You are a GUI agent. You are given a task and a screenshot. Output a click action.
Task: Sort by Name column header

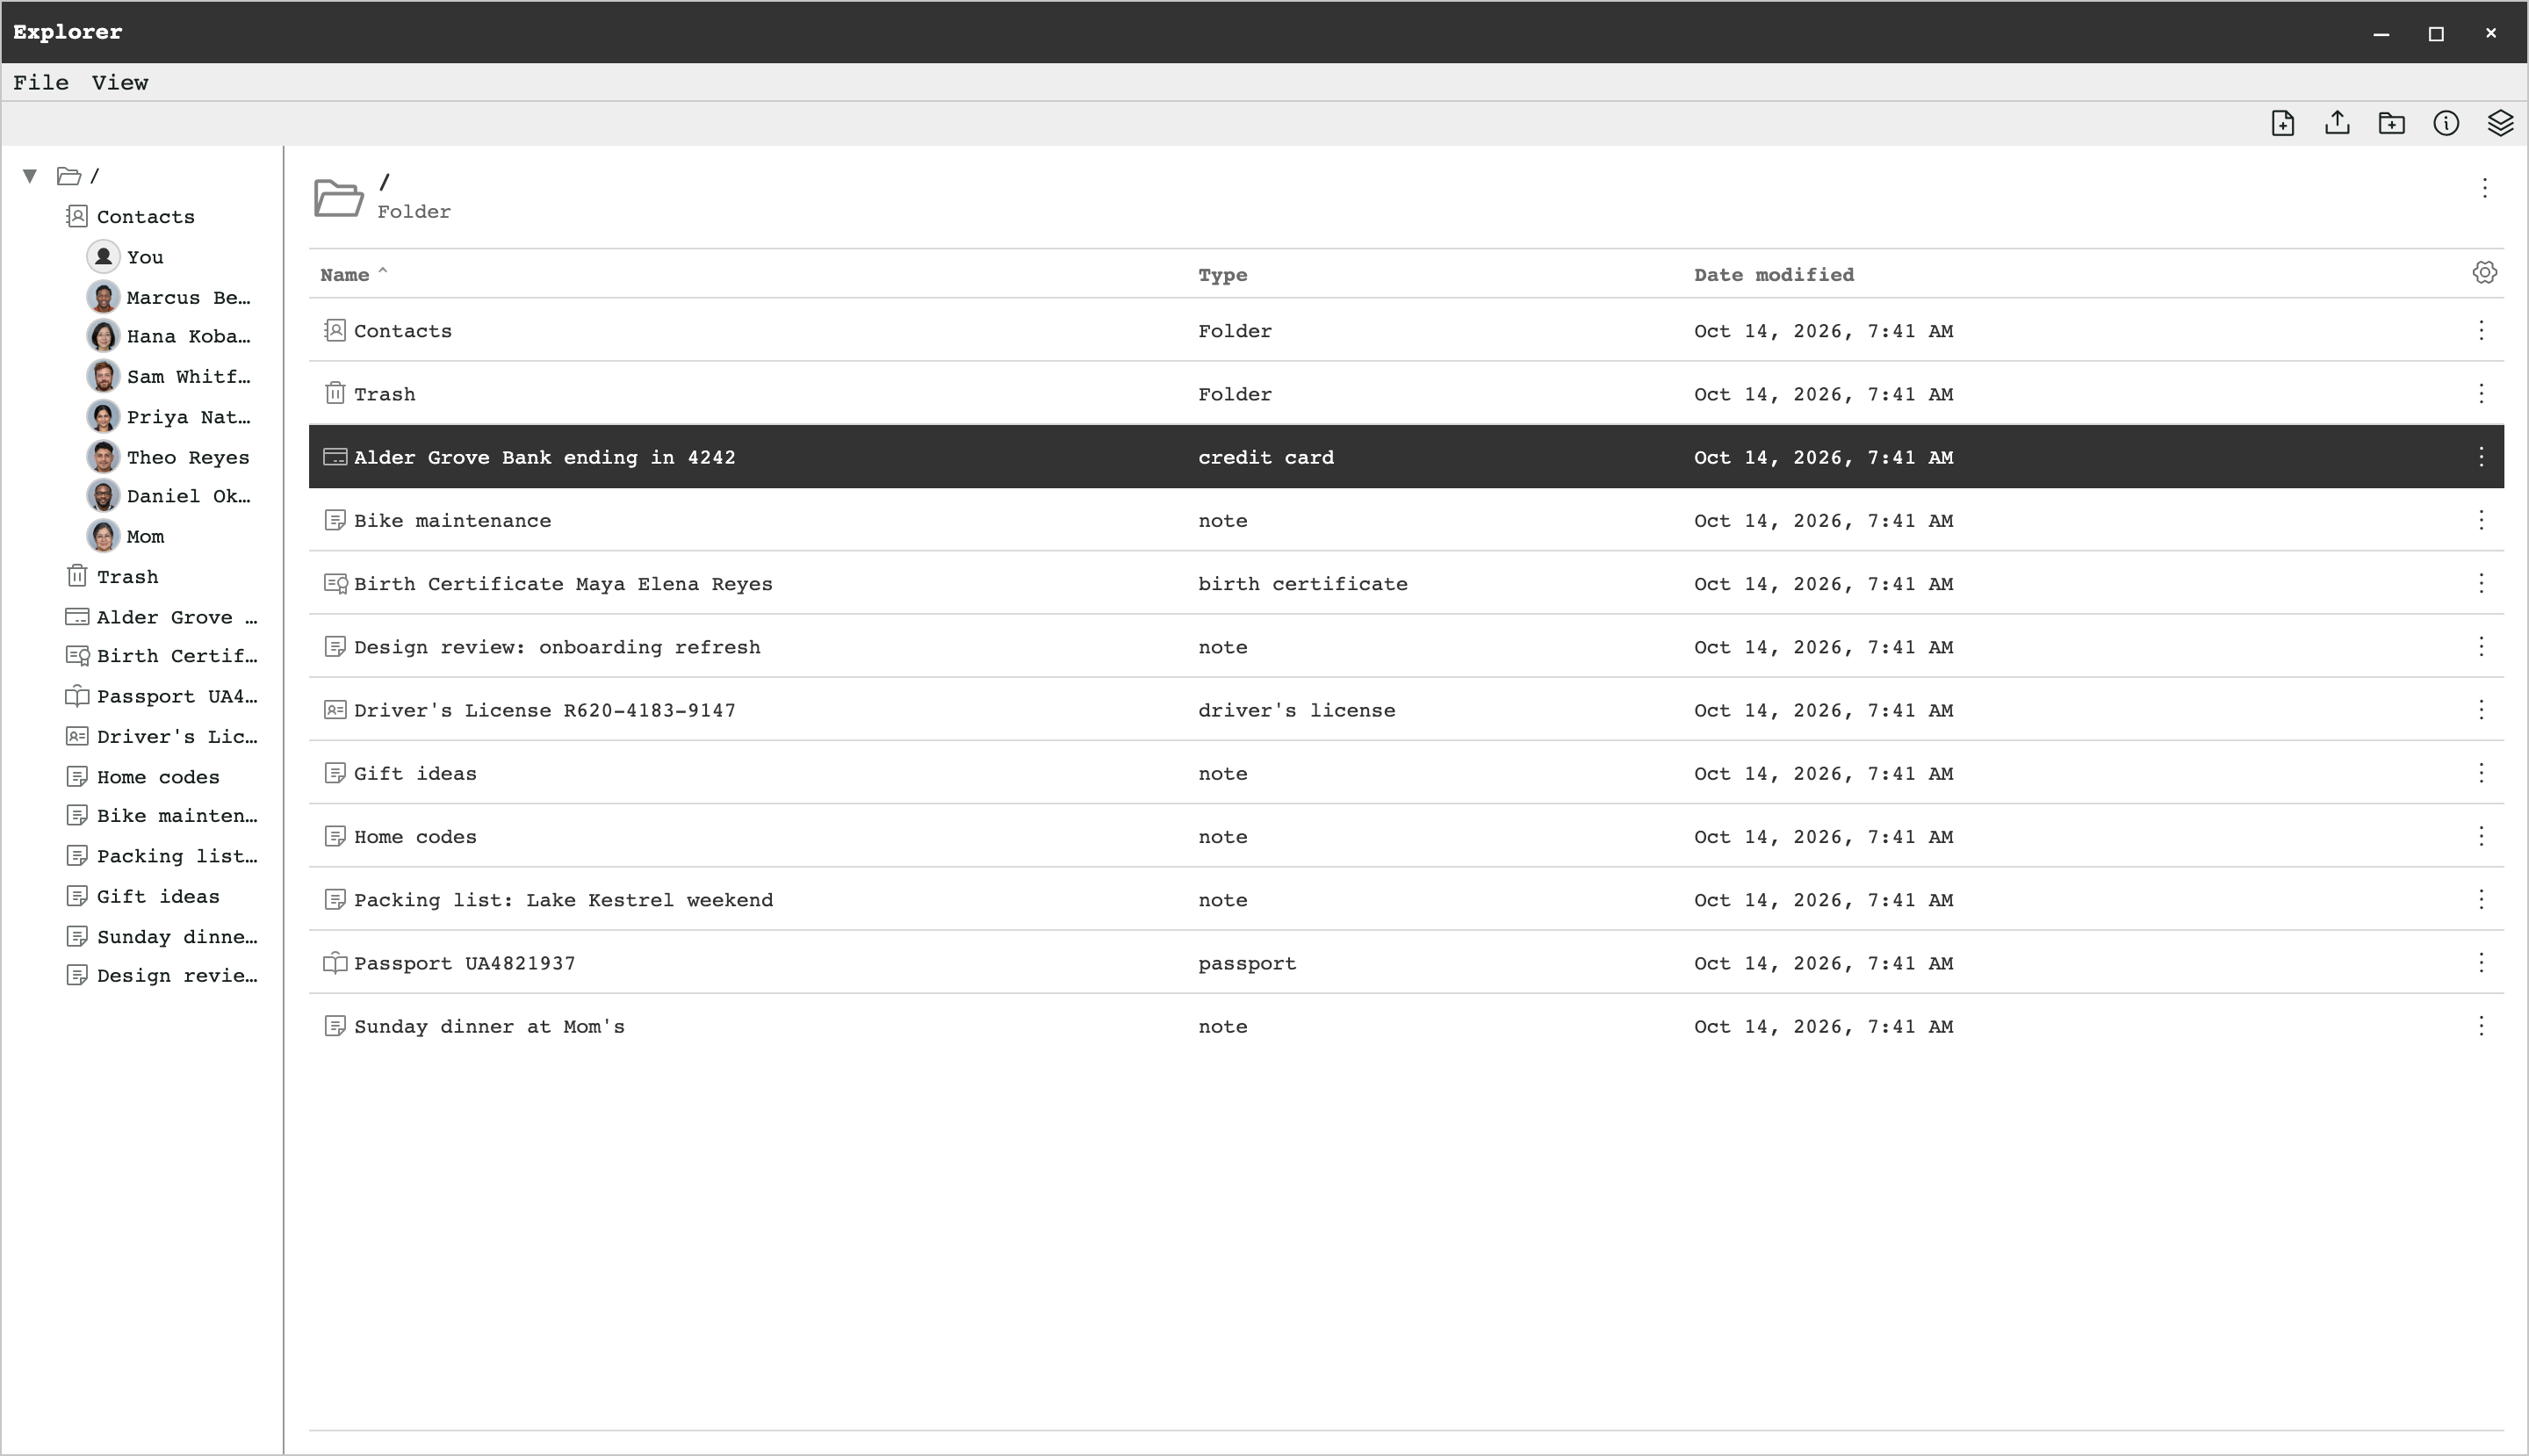(344, 275)
